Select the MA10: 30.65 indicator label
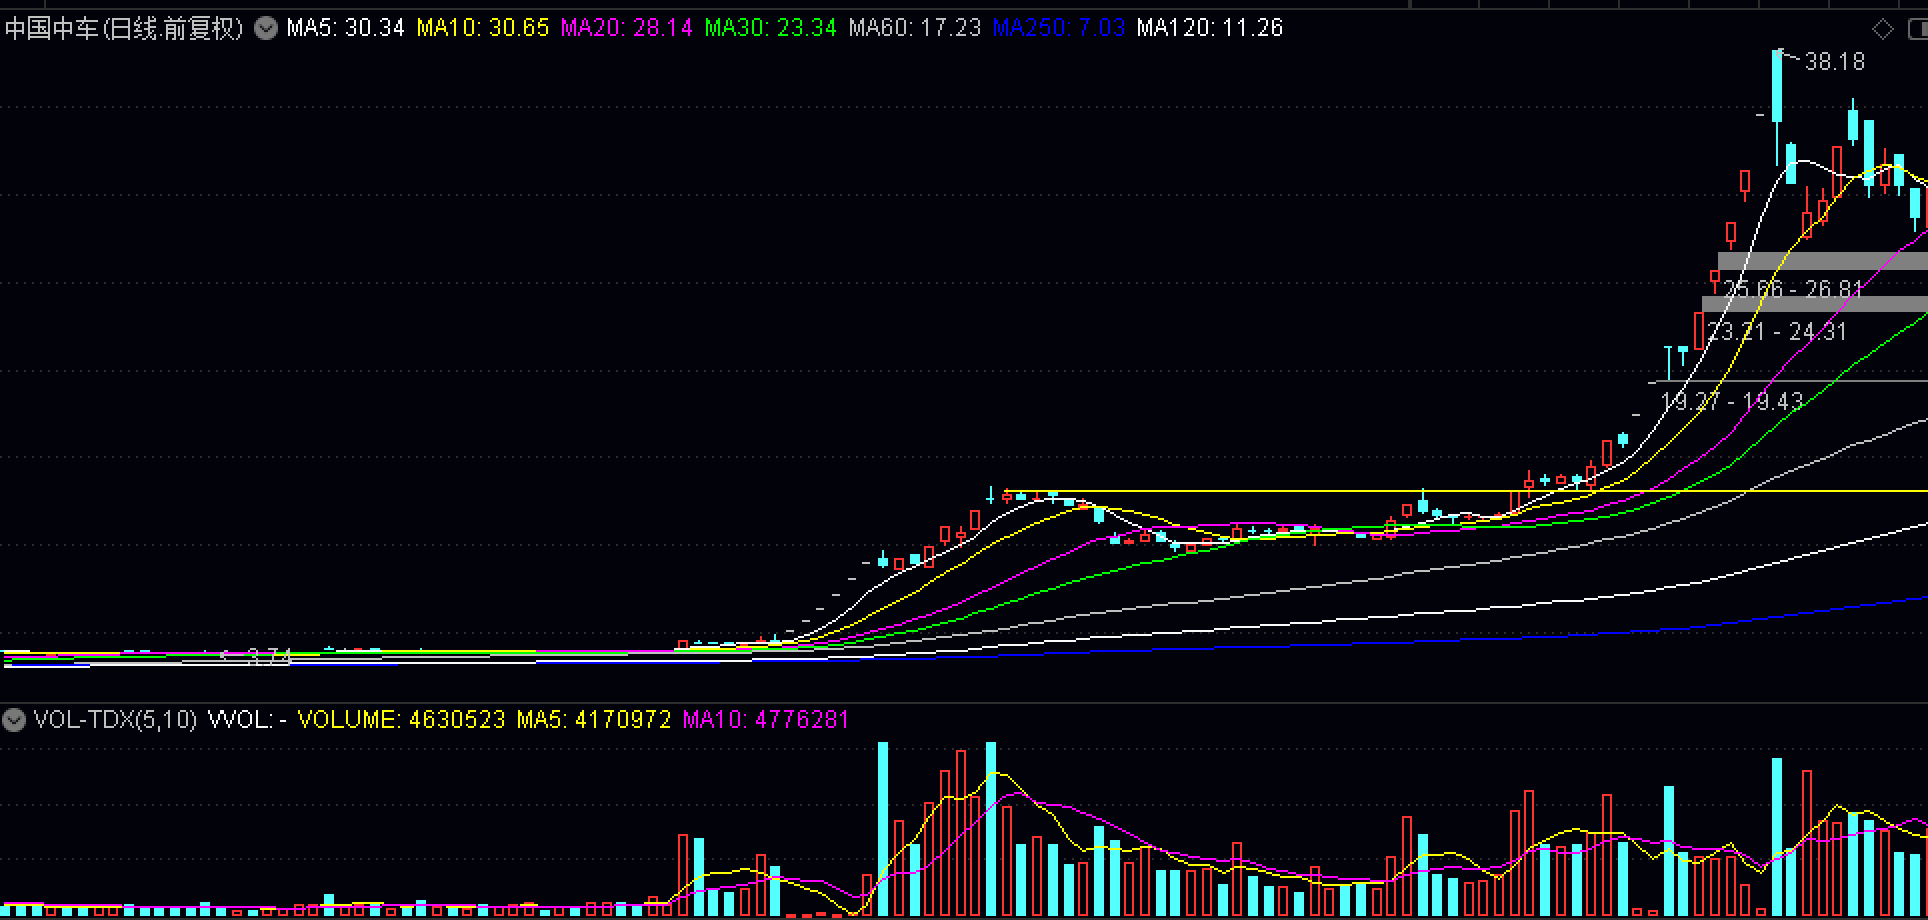The height and width of the screenshot is (920, 1928). (483, 28)
